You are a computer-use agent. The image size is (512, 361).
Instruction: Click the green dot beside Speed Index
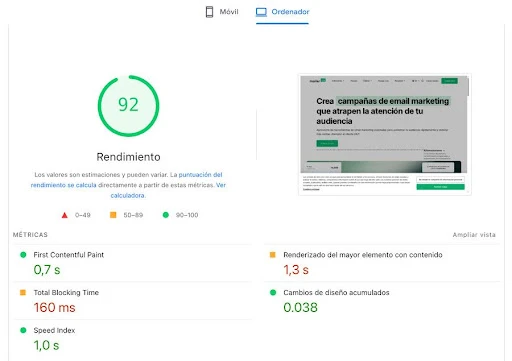click(23, 330)
